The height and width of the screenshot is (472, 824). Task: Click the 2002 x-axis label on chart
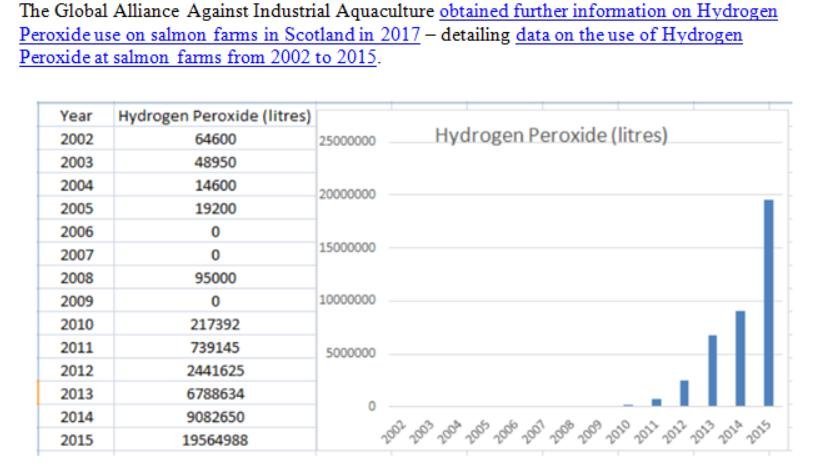tap(391, 432)
